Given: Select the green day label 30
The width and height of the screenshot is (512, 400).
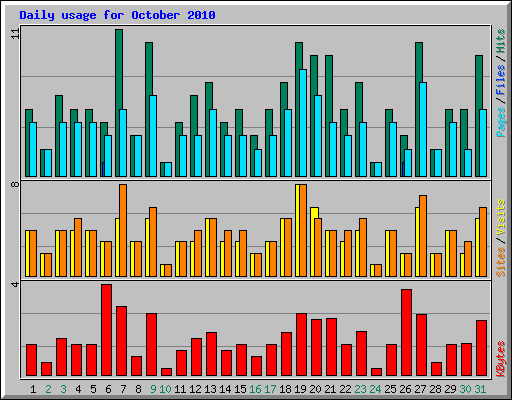Looking at the screenshot, I should click(x=465, y=389).
